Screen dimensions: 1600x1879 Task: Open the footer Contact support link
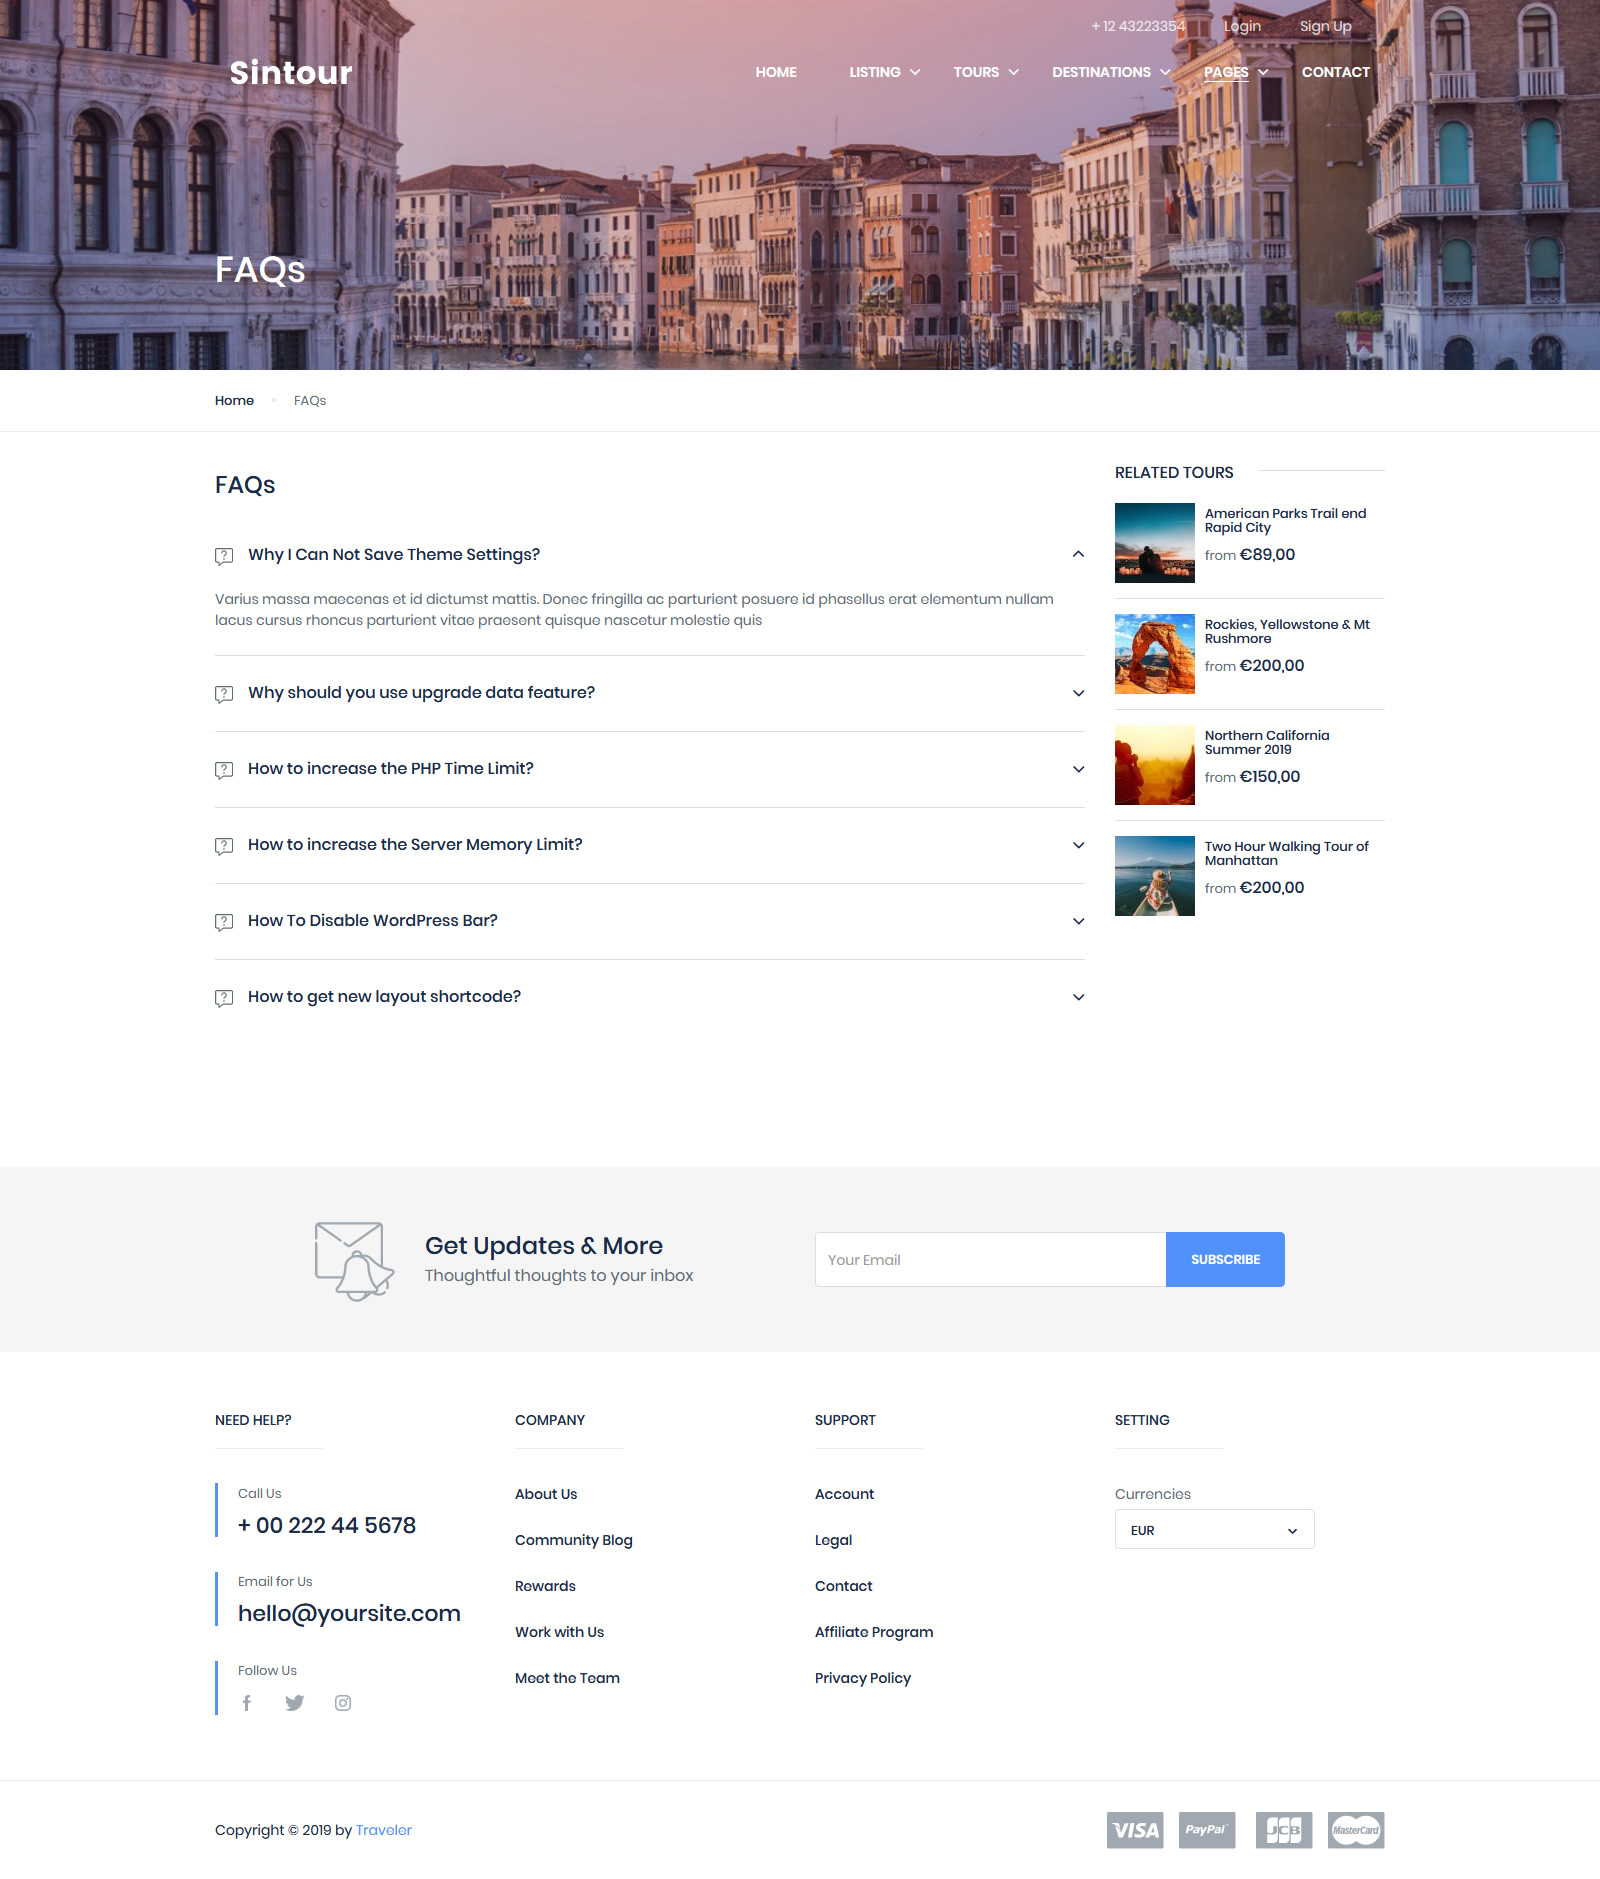(x=843, y=1586)
